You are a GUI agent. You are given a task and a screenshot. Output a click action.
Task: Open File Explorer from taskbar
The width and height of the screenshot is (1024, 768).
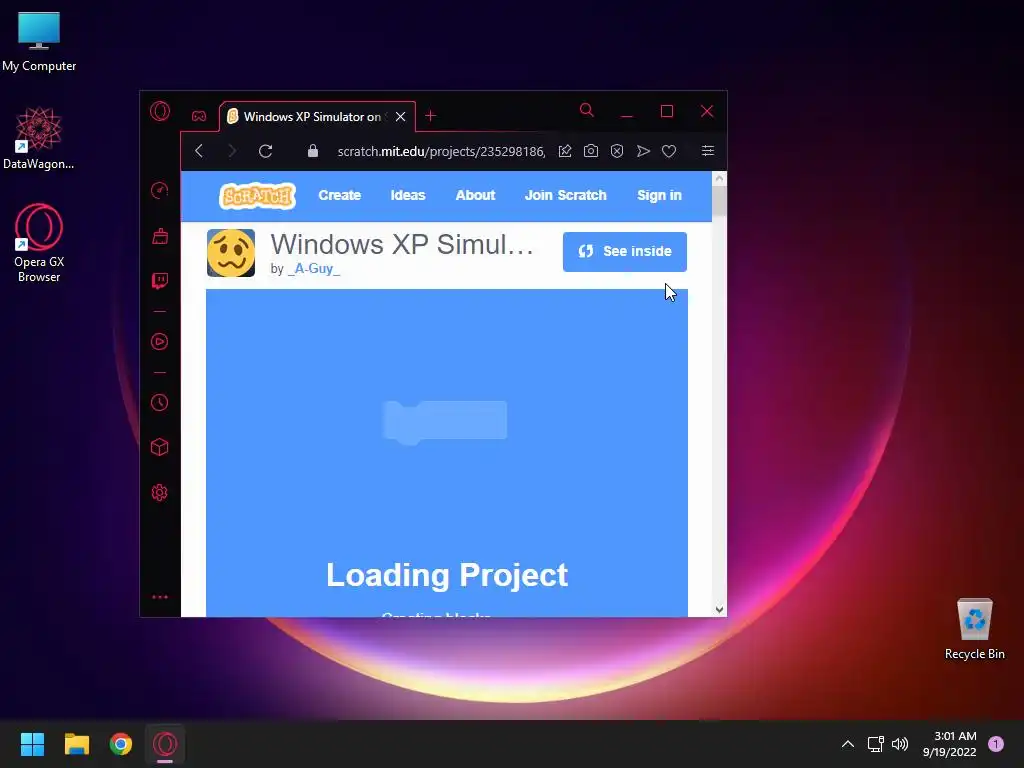click(76, 744)
